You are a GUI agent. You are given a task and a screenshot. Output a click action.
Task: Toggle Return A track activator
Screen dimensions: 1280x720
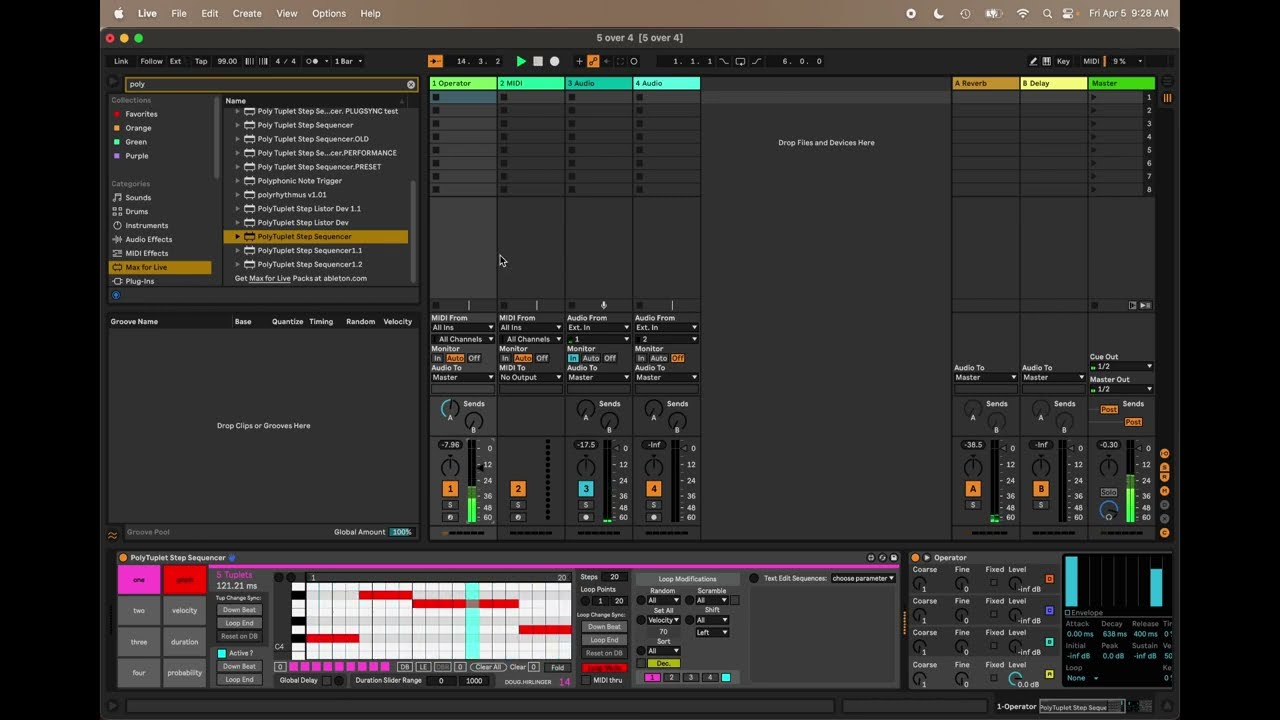[x=973, y=489]
